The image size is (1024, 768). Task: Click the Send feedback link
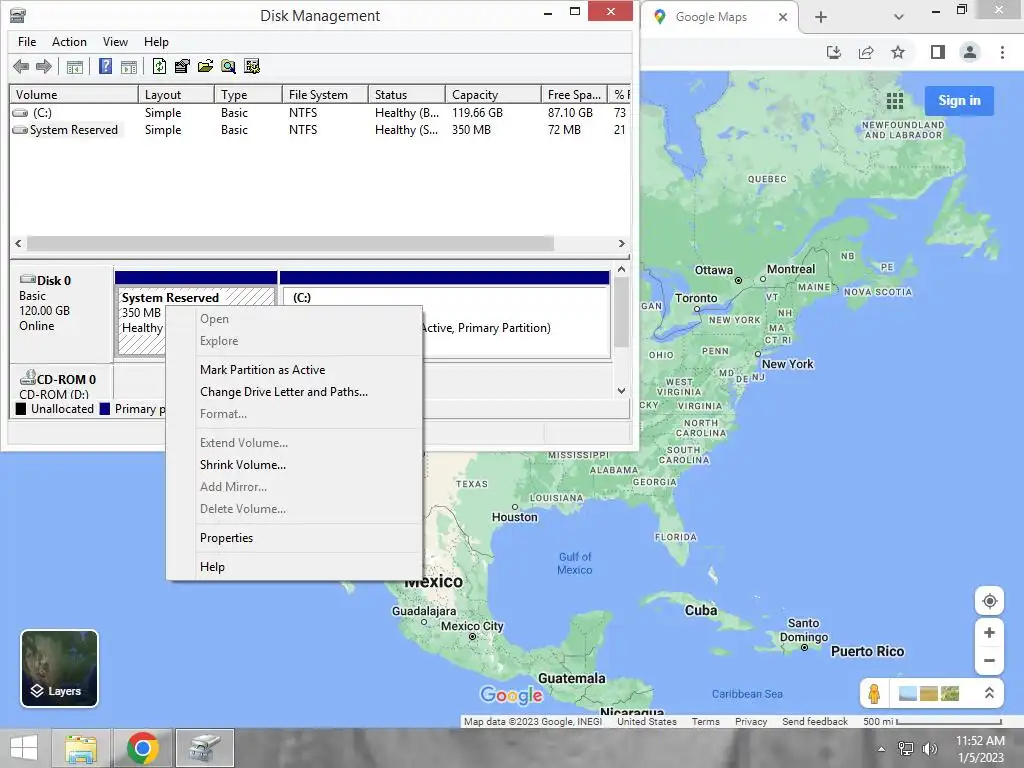814,722
